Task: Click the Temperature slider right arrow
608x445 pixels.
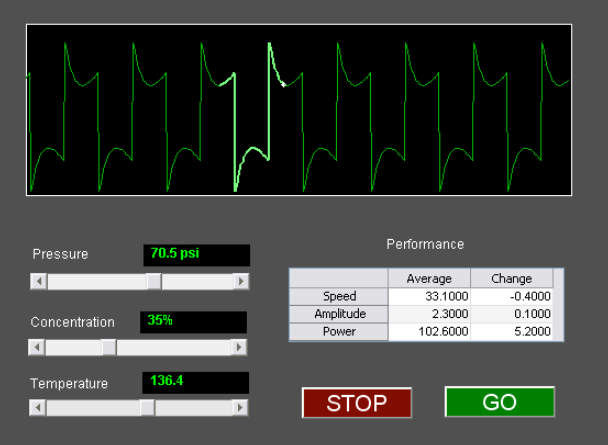Action: [x=241, y=408]
